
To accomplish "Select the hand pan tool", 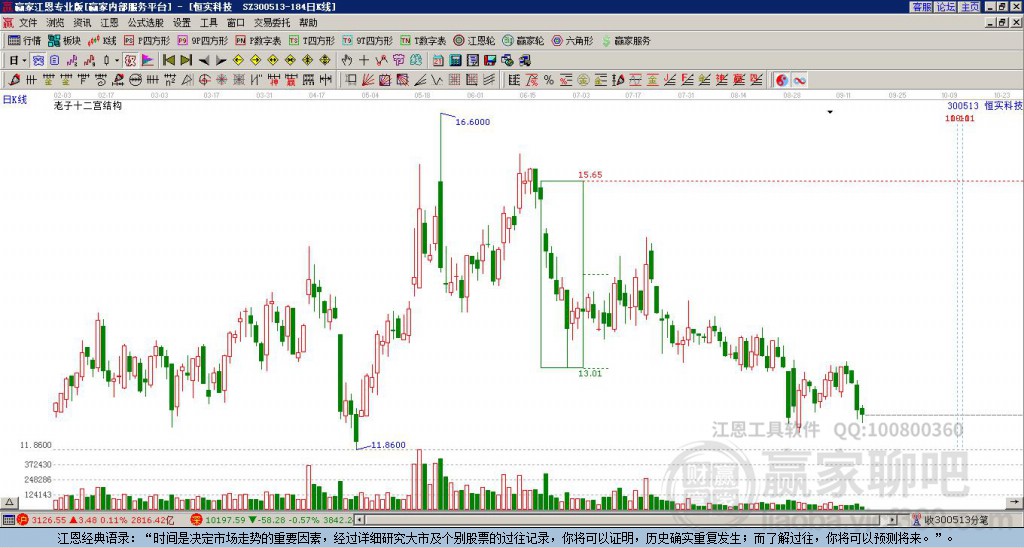I will (347, 60).
